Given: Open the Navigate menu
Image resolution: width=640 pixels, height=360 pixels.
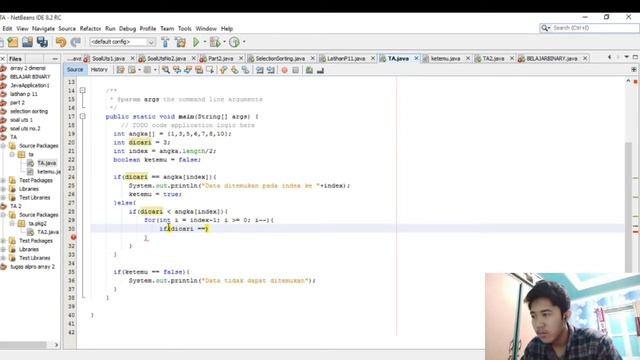Looking at the screenshot, I should click(43, 29).
